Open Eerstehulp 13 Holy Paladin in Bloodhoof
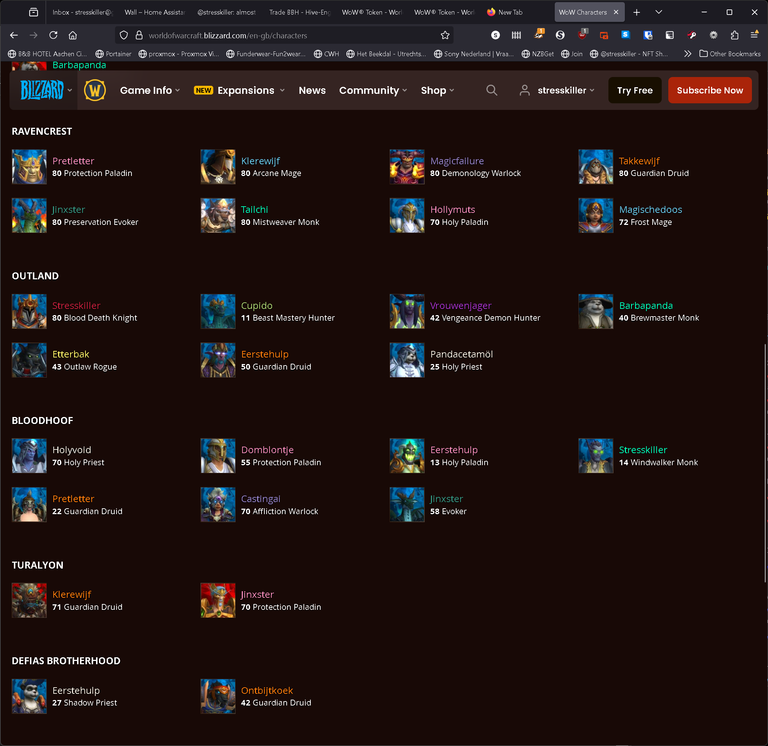The image size is (768, 746). pyautogui.click(x=439, y=456)
